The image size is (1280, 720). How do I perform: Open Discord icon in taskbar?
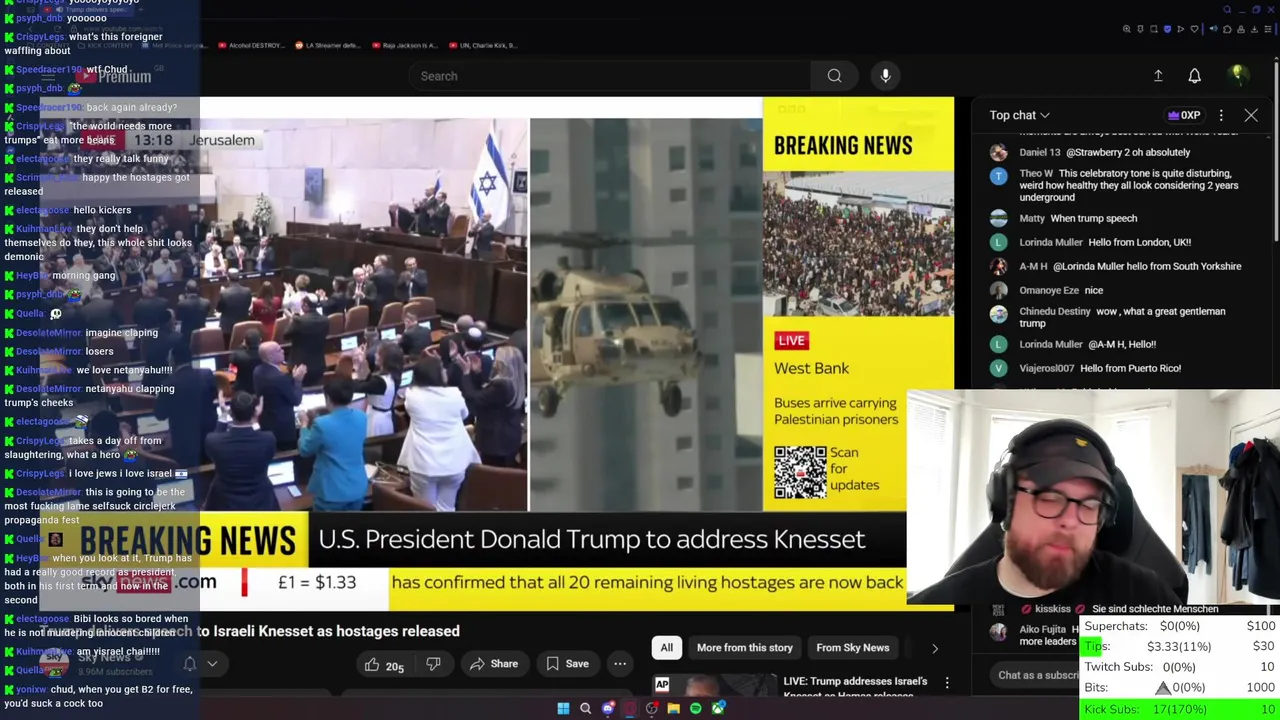pos(608,709)
